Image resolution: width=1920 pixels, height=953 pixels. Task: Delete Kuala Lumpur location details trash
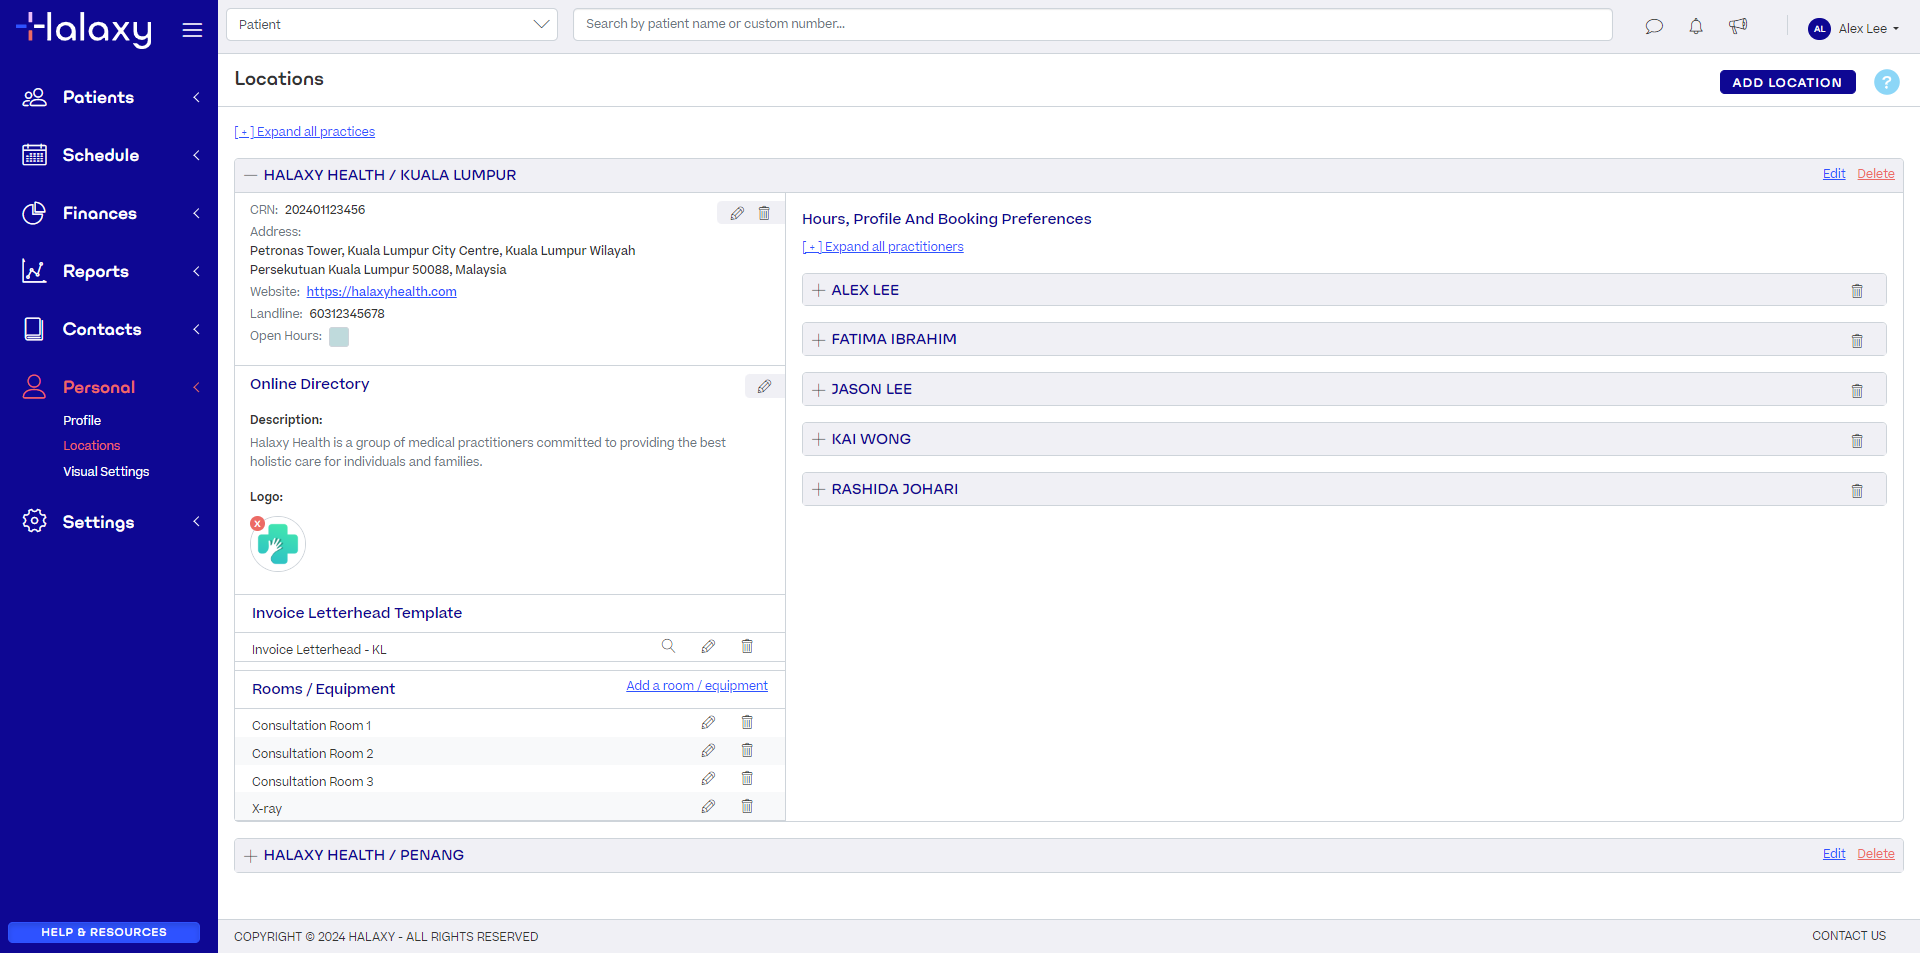pos(764,213)
